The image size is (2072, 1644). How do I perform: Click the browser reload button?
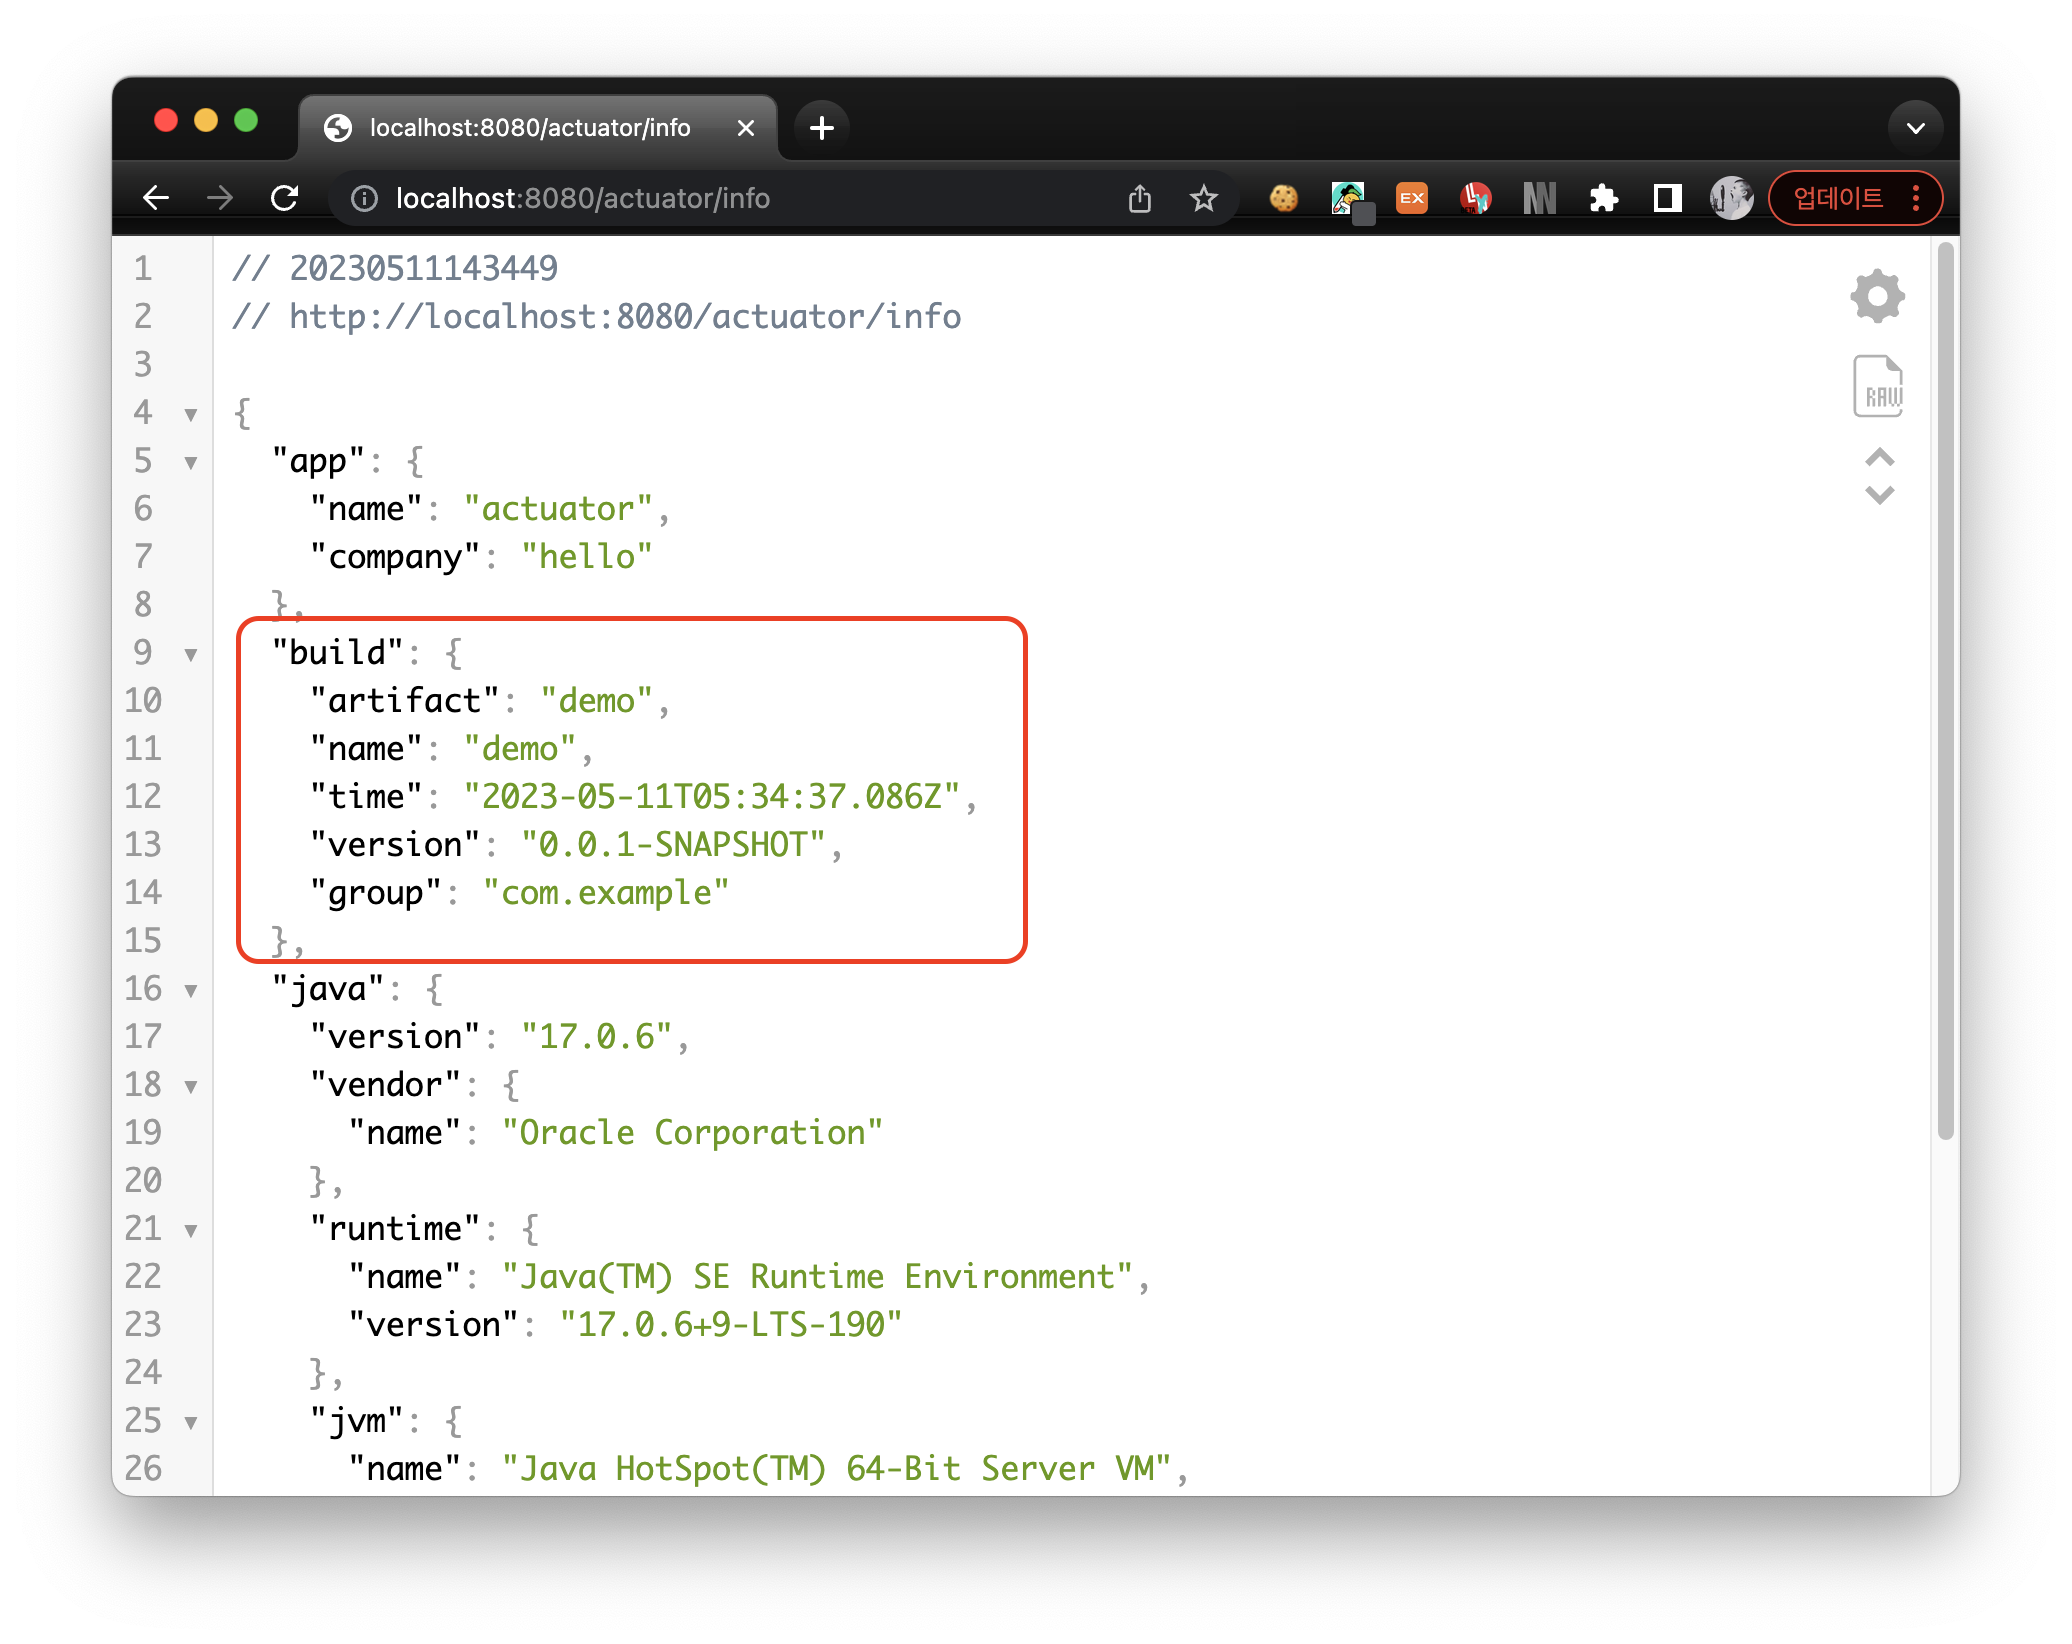click(x=285, y=198)
